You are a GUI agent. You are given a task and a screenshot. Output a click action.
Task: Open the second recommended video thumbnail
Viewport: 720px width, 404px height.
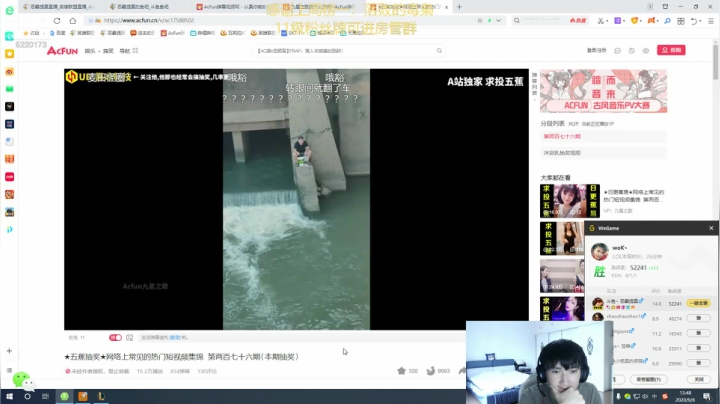[562, 238]
